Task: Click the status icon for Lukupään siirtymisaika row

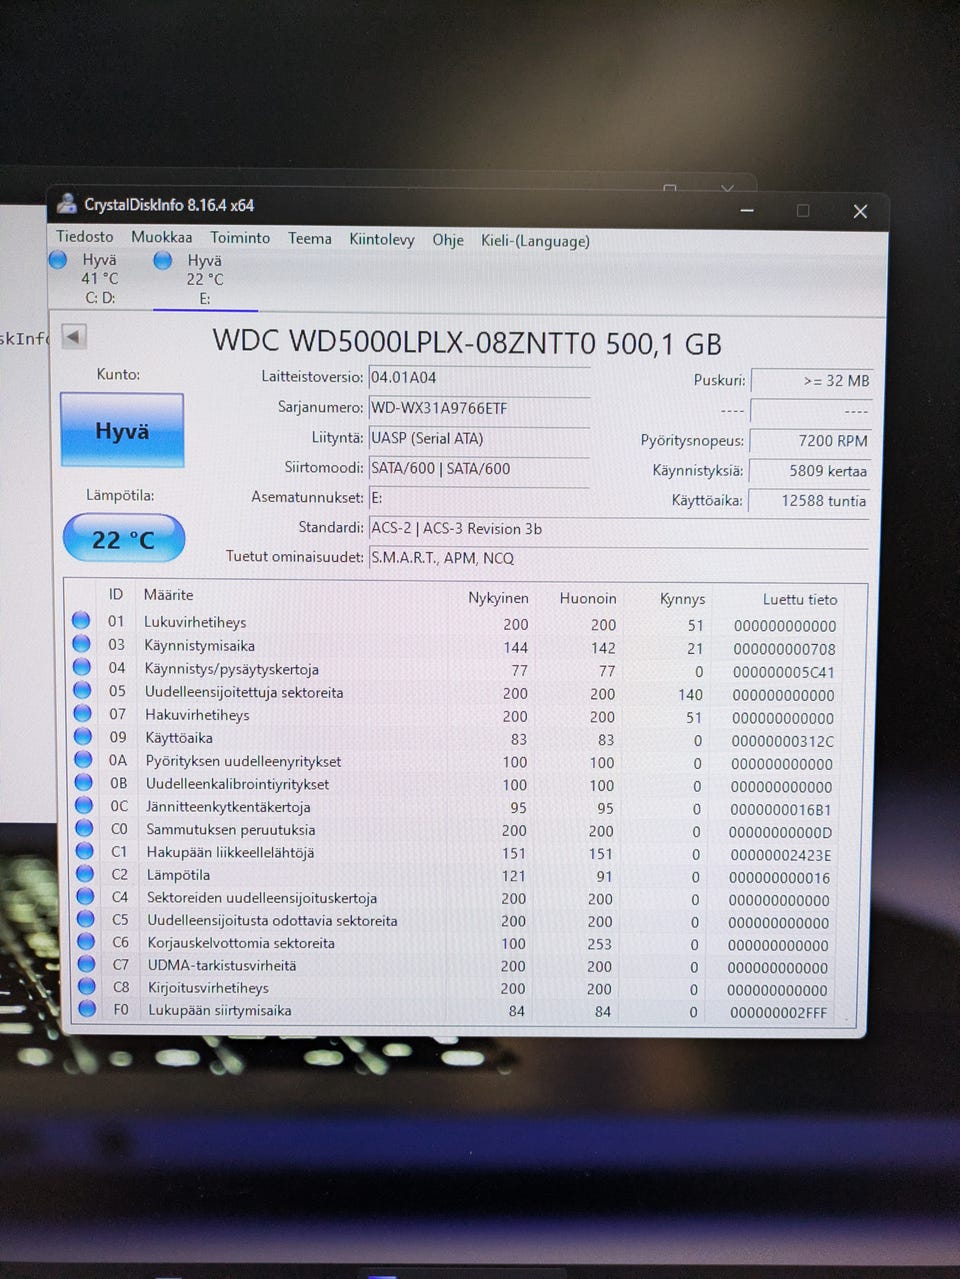Action: 87,1009
